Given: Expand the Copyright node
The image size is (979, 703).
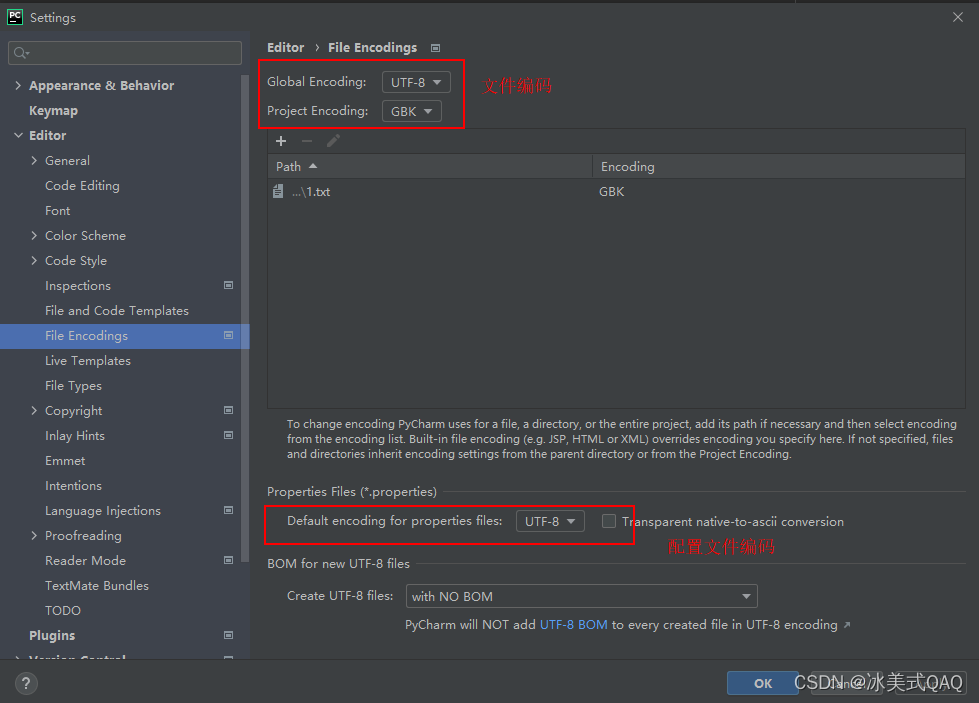Looking at the screenshot, I should coord(34,410).
